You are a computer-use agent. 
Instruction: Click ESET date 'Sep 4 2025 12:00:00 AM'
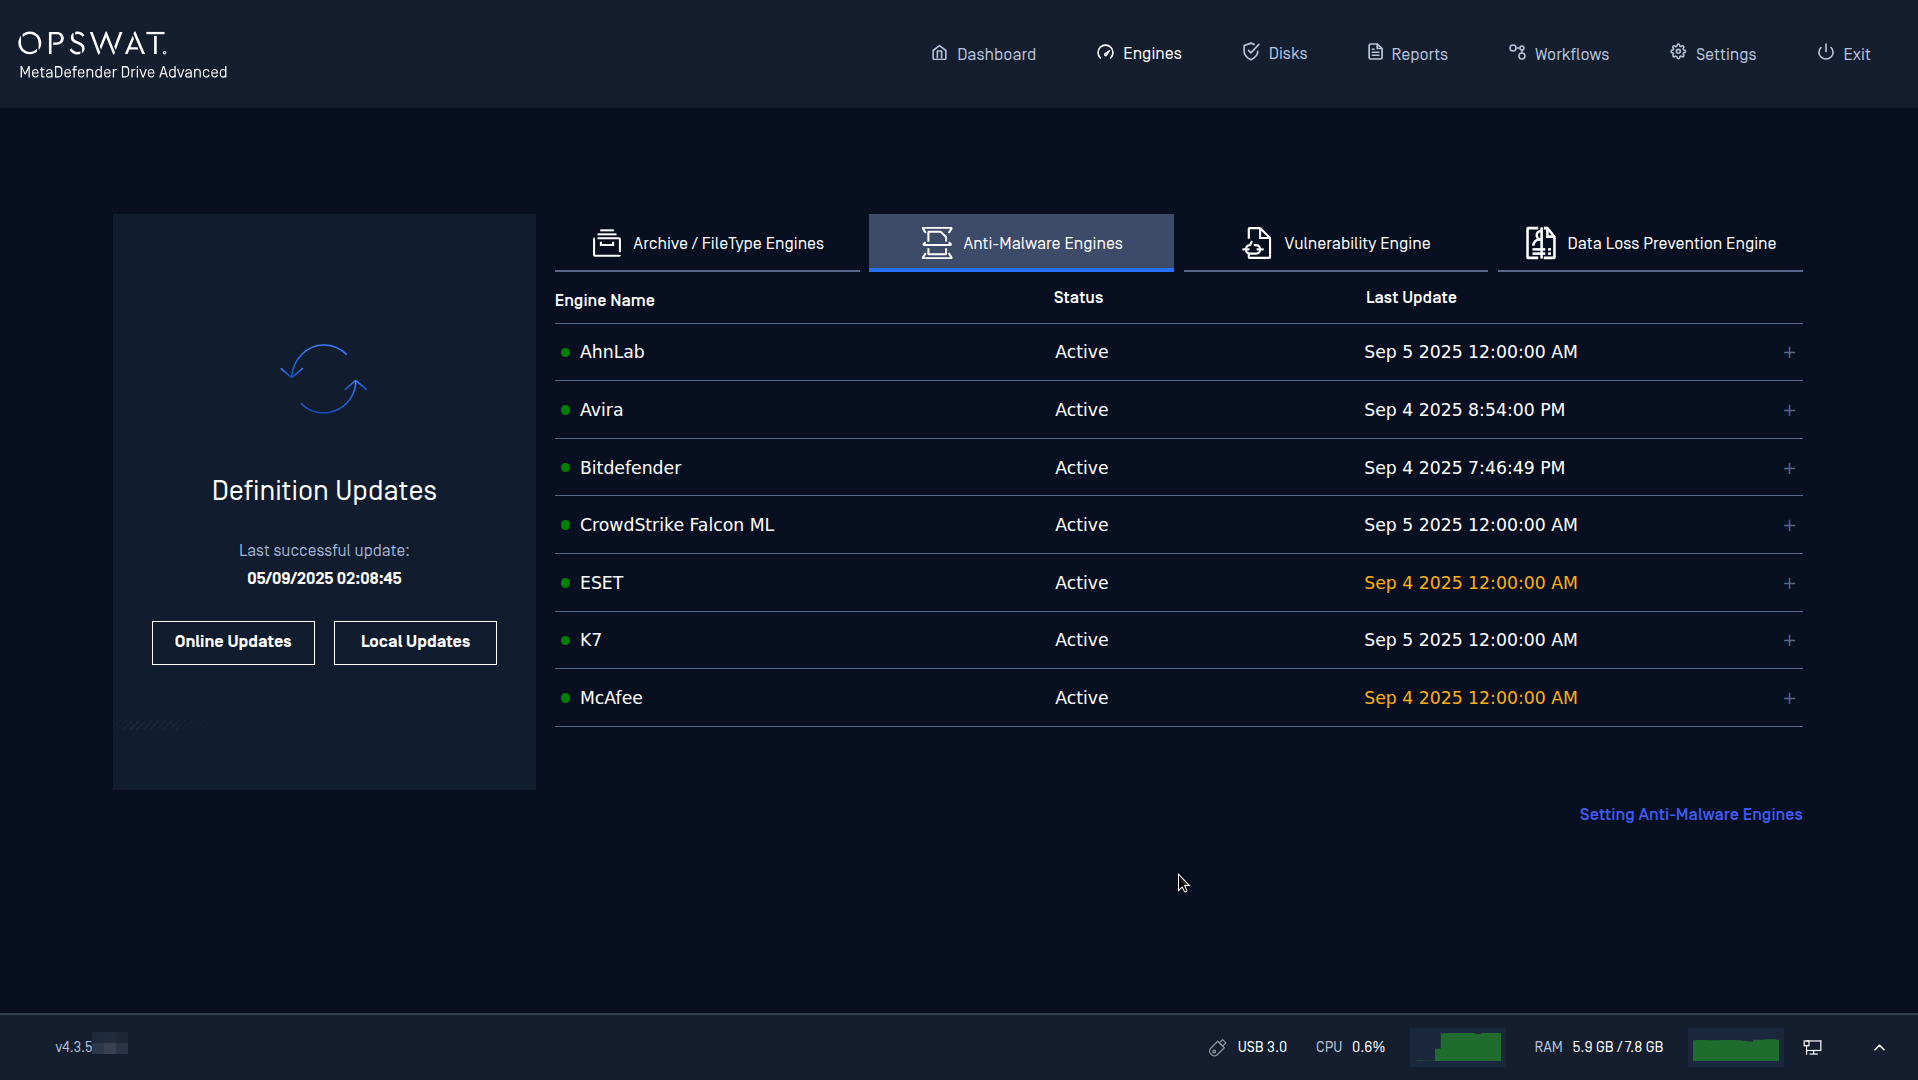click(x=1470, y=583)
